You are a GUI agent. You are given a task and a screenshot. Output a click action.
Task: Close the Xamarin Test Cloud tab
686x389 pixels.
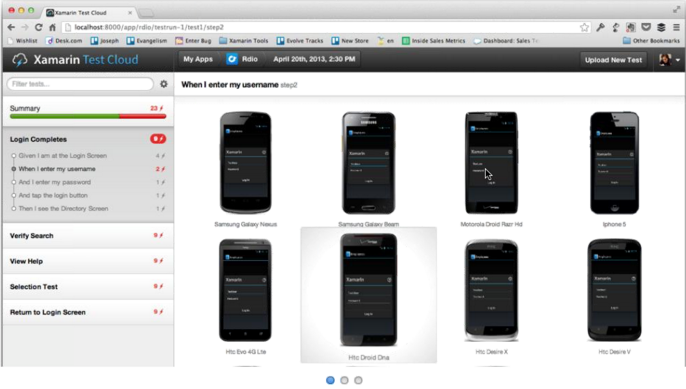pyautogui.click(x=130, y=13)
